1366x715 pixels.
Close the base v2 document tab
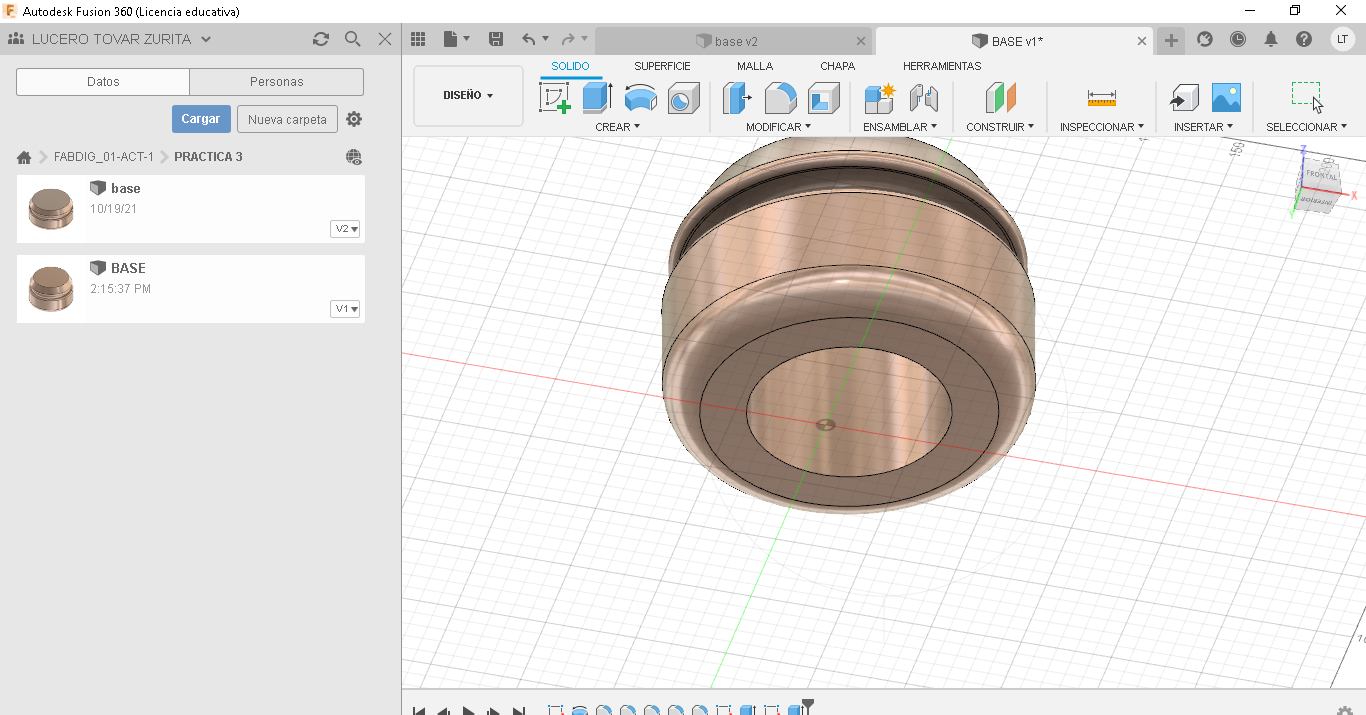[x=861, y=41]
